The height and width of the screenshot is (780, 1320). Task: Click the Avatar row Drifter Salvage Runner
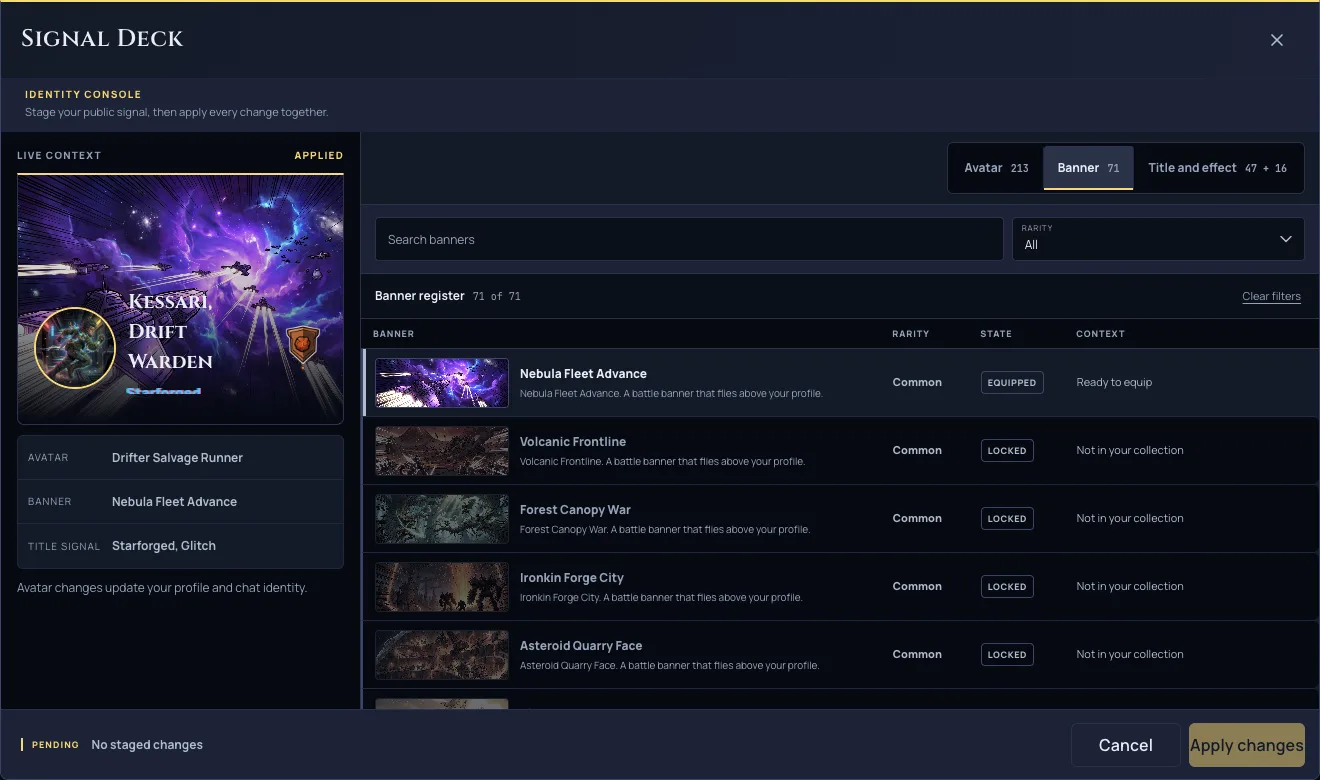[180, 458]
